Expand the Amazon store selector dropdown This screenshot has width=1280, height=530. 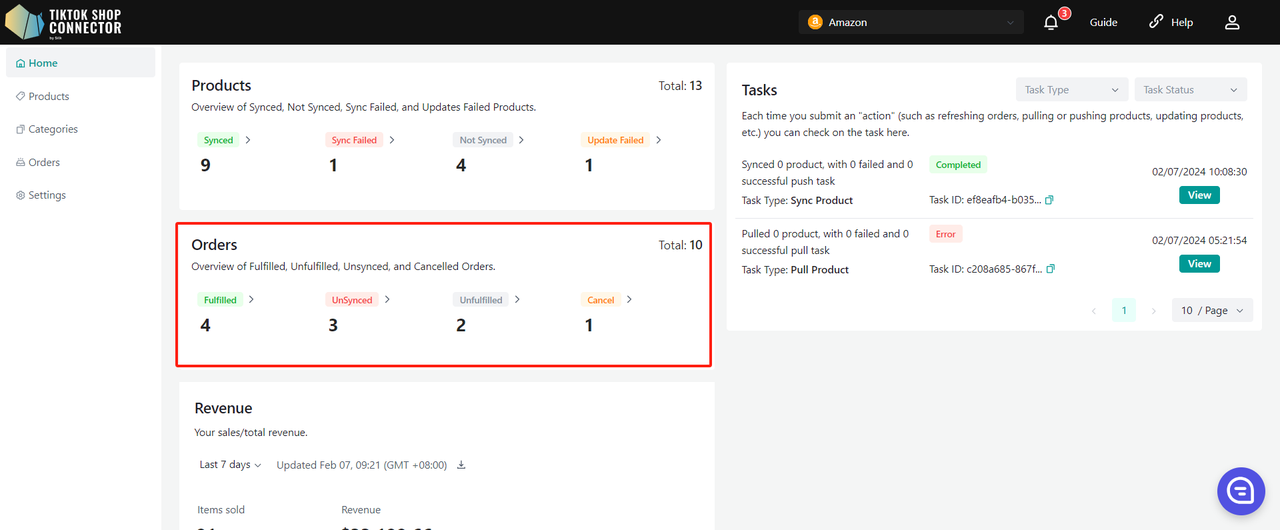click(911, 22)
